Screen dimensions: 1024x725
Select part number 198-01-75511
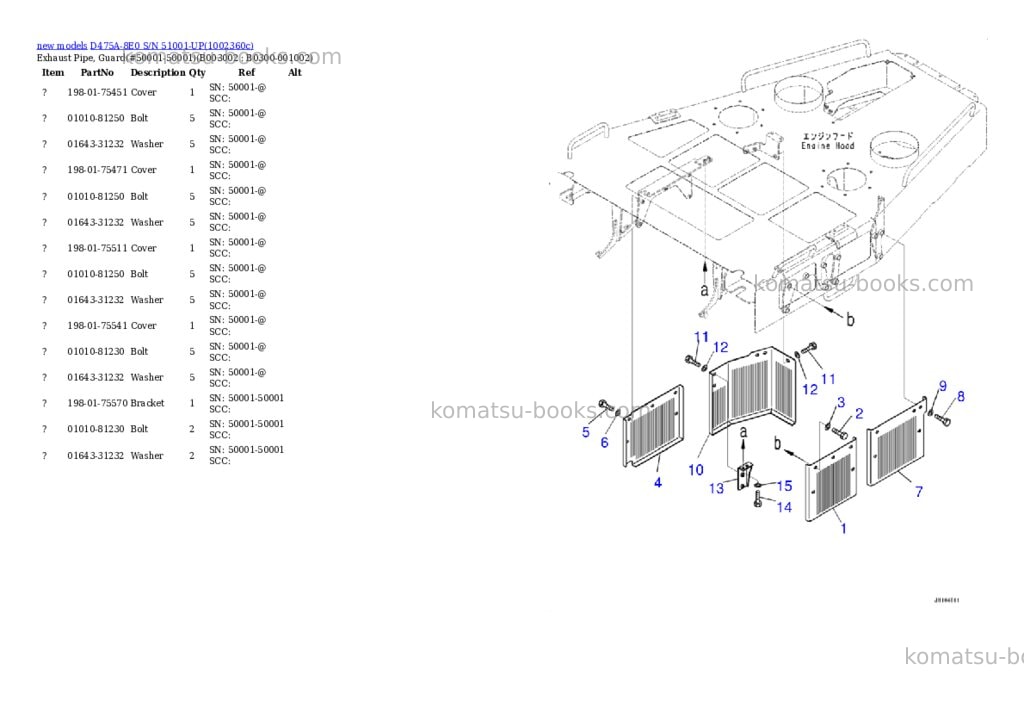(97, 248)
